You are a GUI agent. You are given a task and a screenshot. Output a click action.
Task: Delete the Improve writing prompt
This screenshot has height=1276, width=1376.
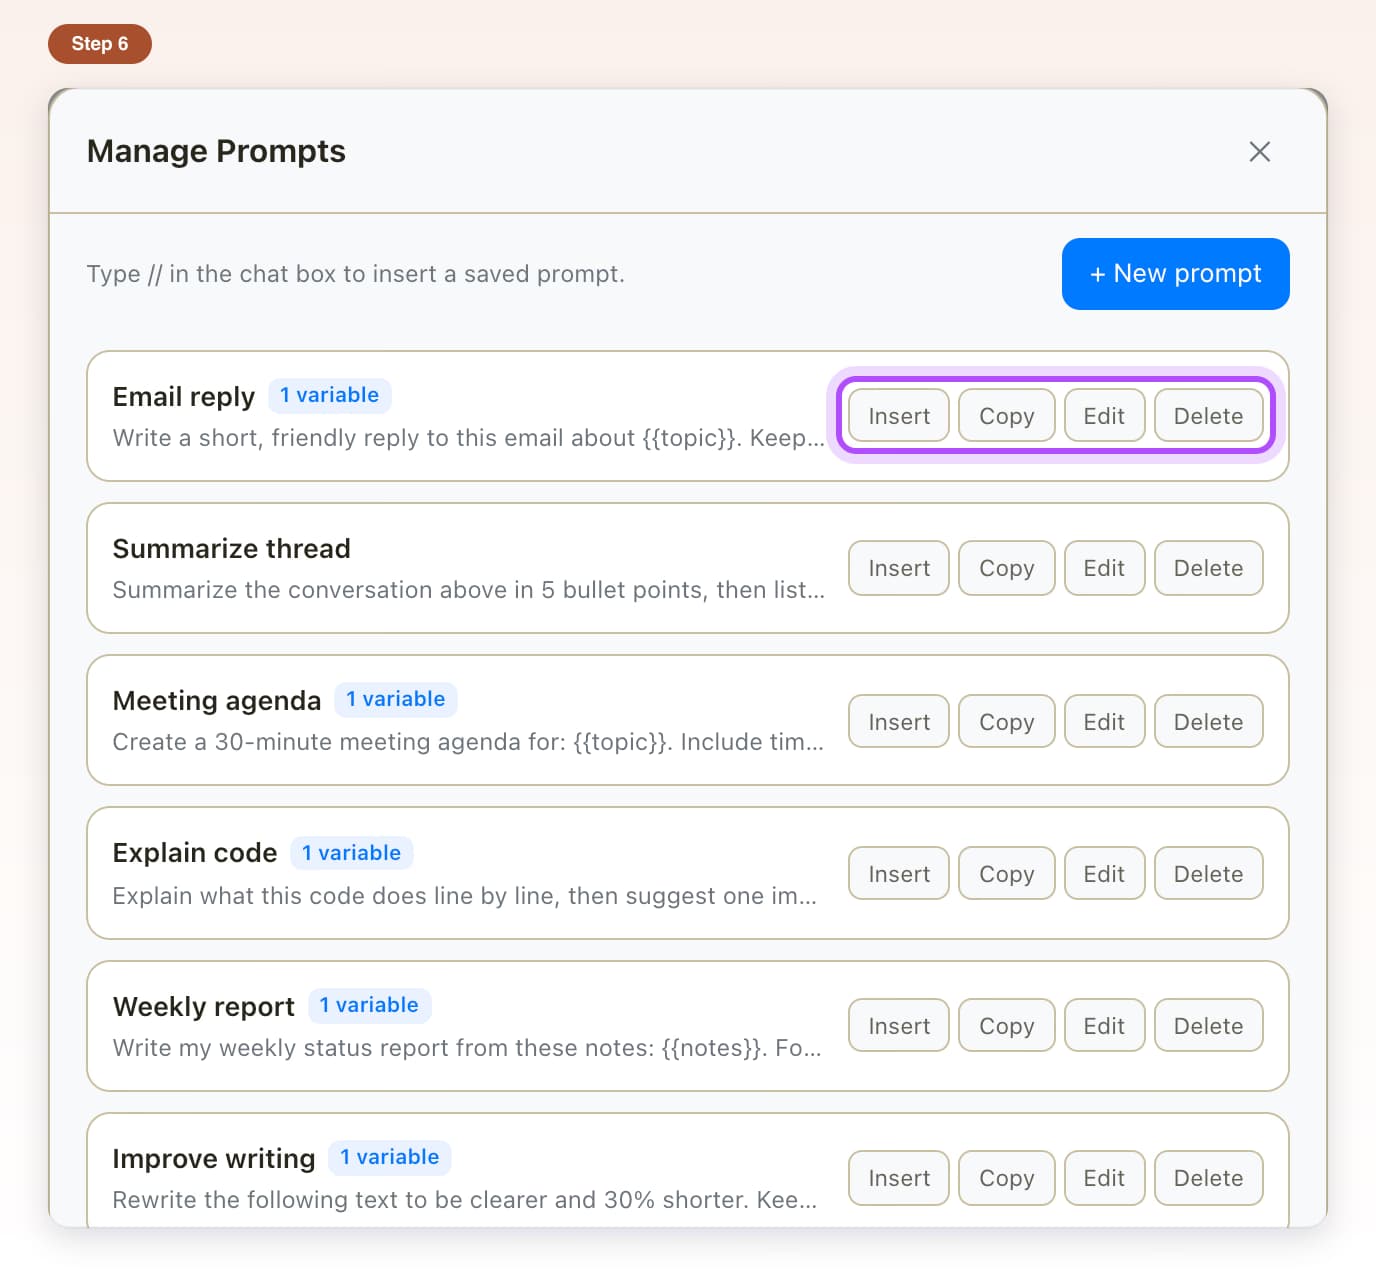1208,1178
